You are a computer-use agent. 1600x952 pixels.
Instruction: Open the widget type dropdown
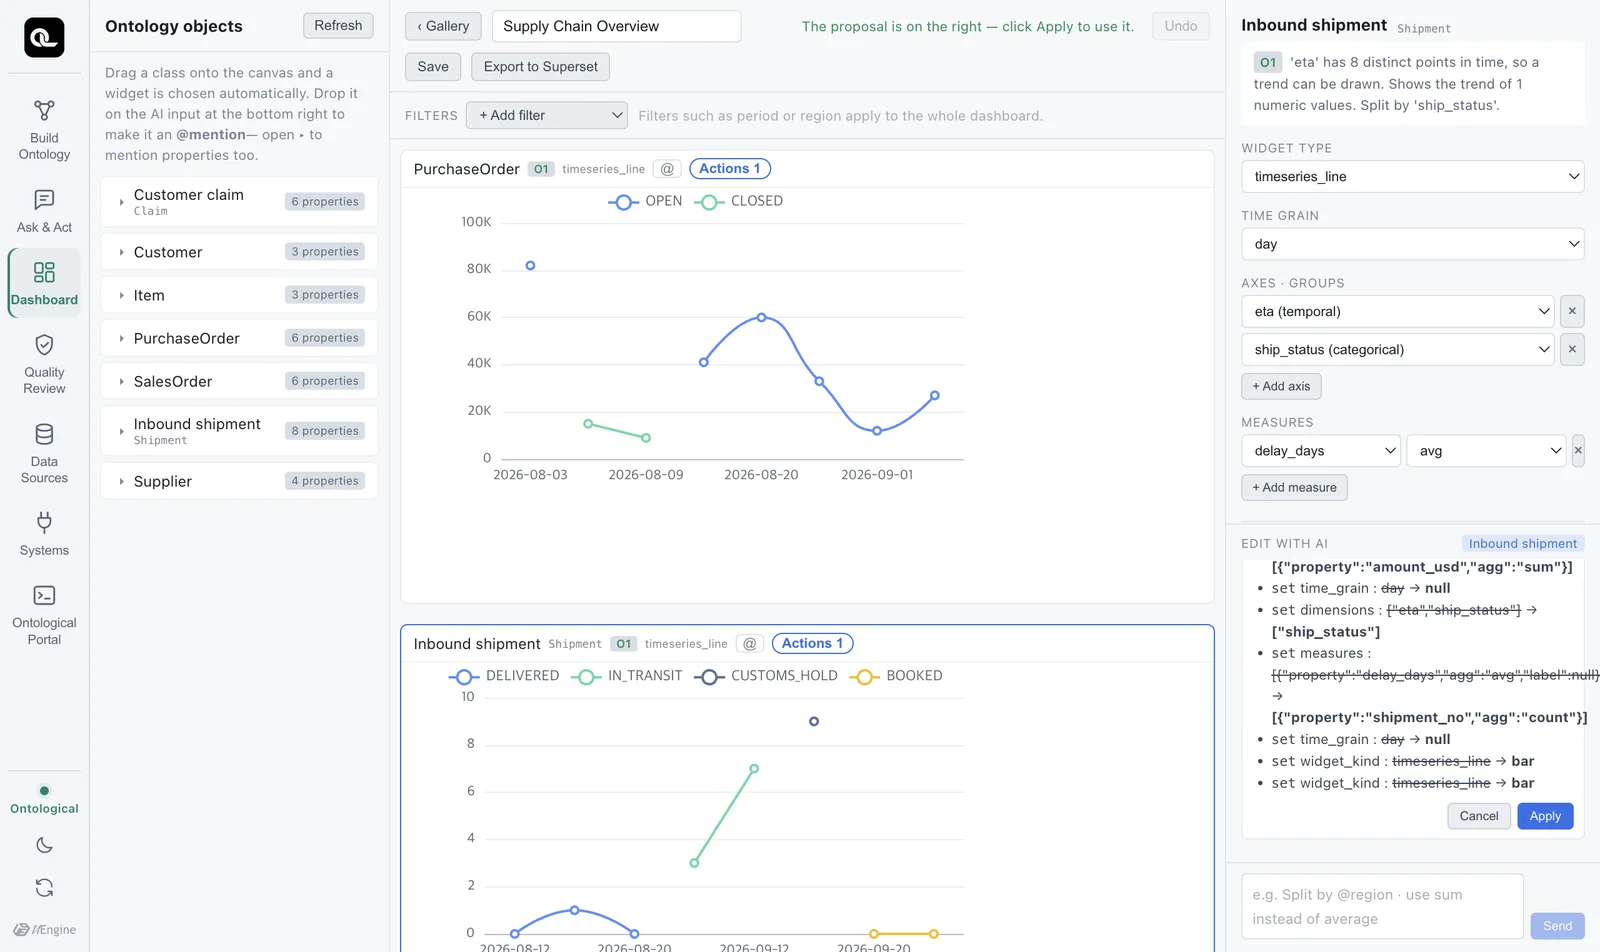pos(1413,176)
